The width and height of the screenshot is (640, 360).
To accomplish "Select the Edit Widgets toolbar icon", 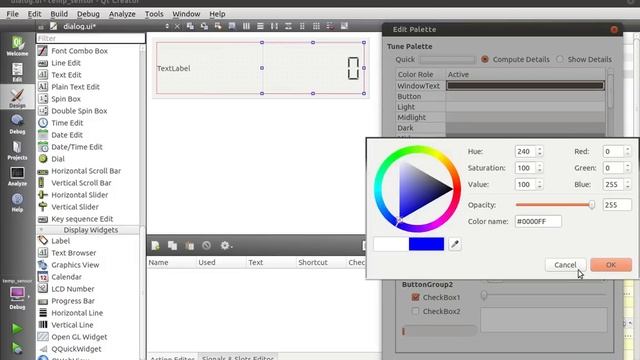I will (x=190, y=26).
